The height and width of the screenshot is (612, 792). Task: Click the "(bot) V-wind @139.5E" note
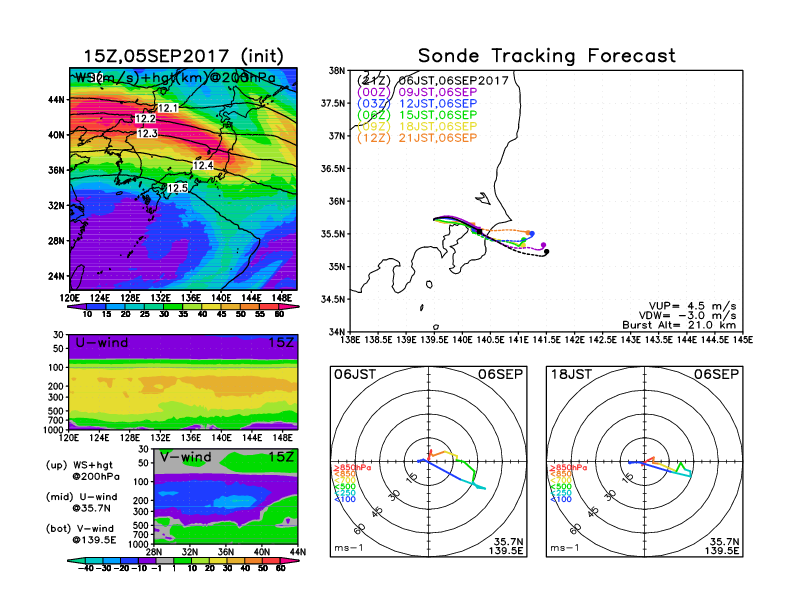81,534
